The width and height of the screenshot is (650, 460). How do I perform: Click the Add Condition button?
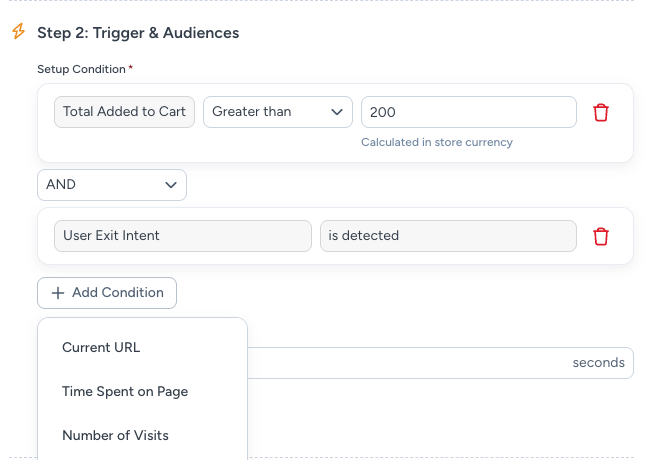tap(107, 293)
